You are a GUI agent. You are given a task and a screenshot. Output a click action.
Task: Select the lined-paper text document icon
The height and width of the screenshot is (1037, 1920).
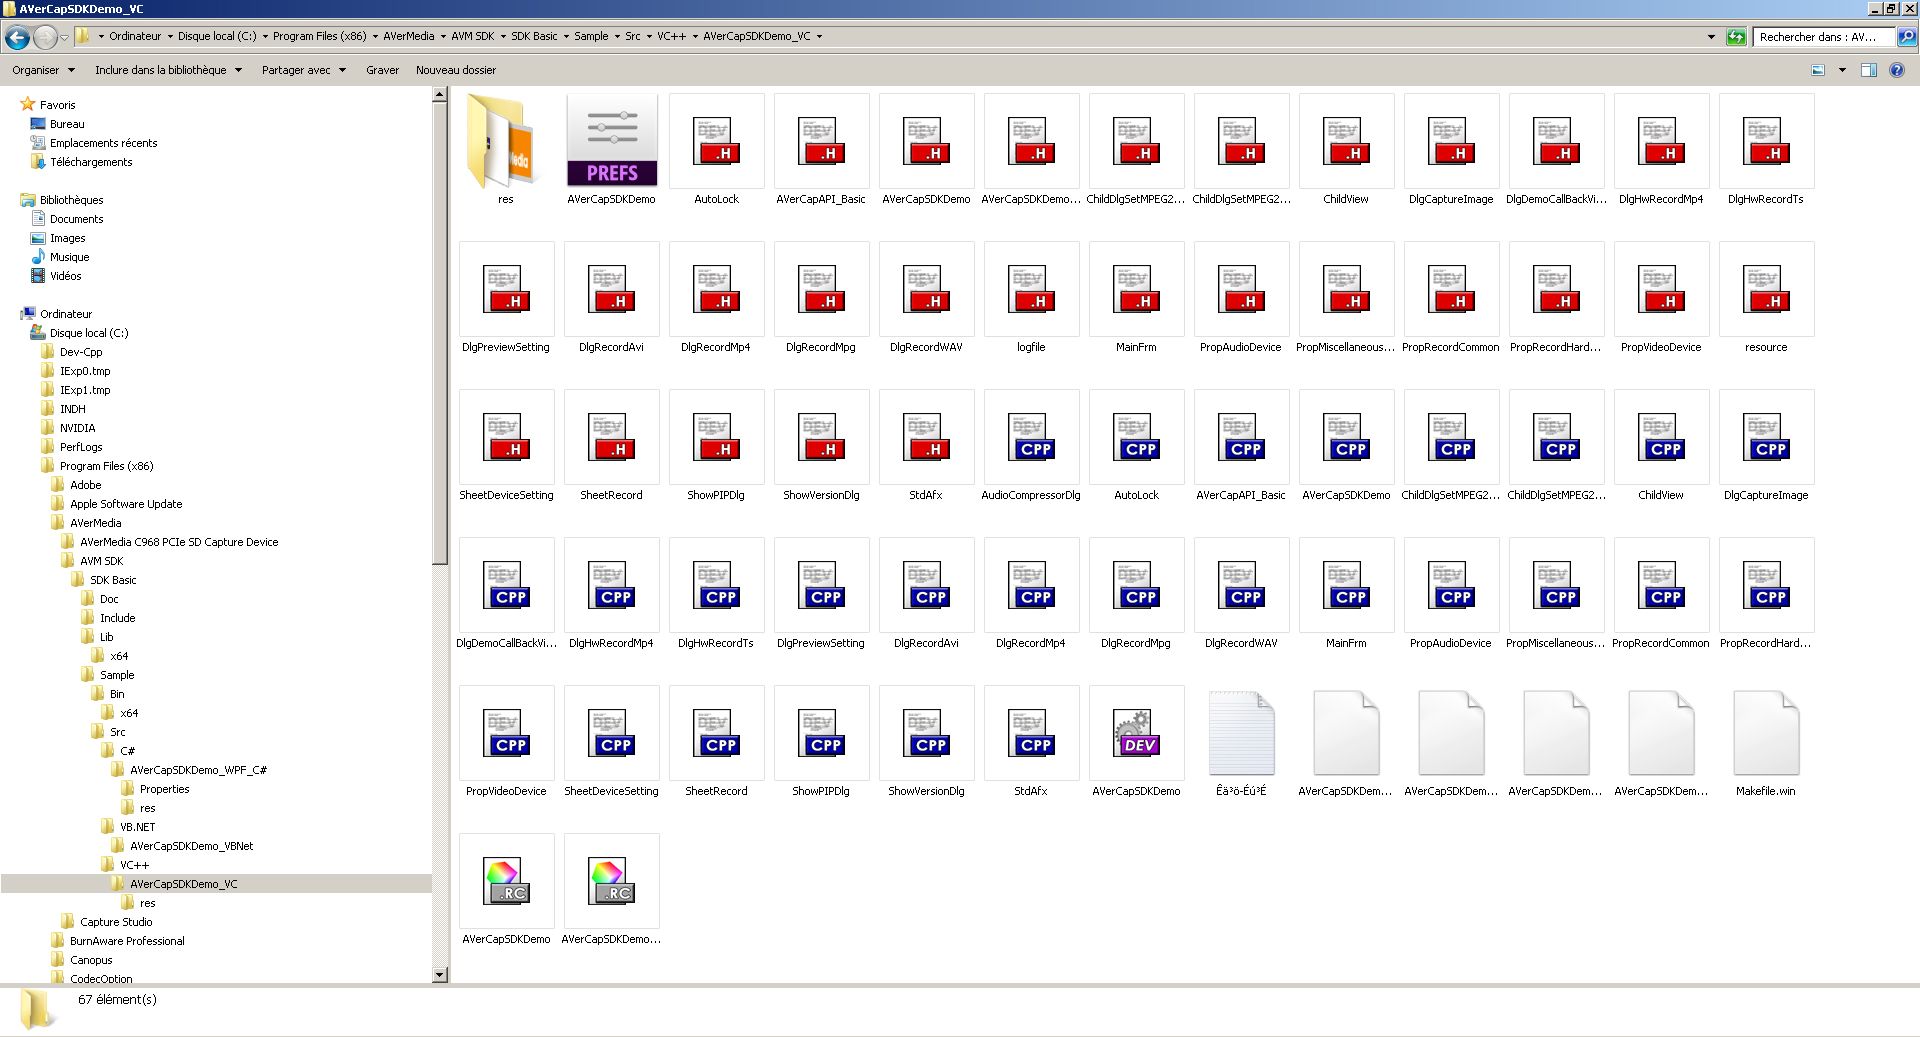pos(1242,733)
